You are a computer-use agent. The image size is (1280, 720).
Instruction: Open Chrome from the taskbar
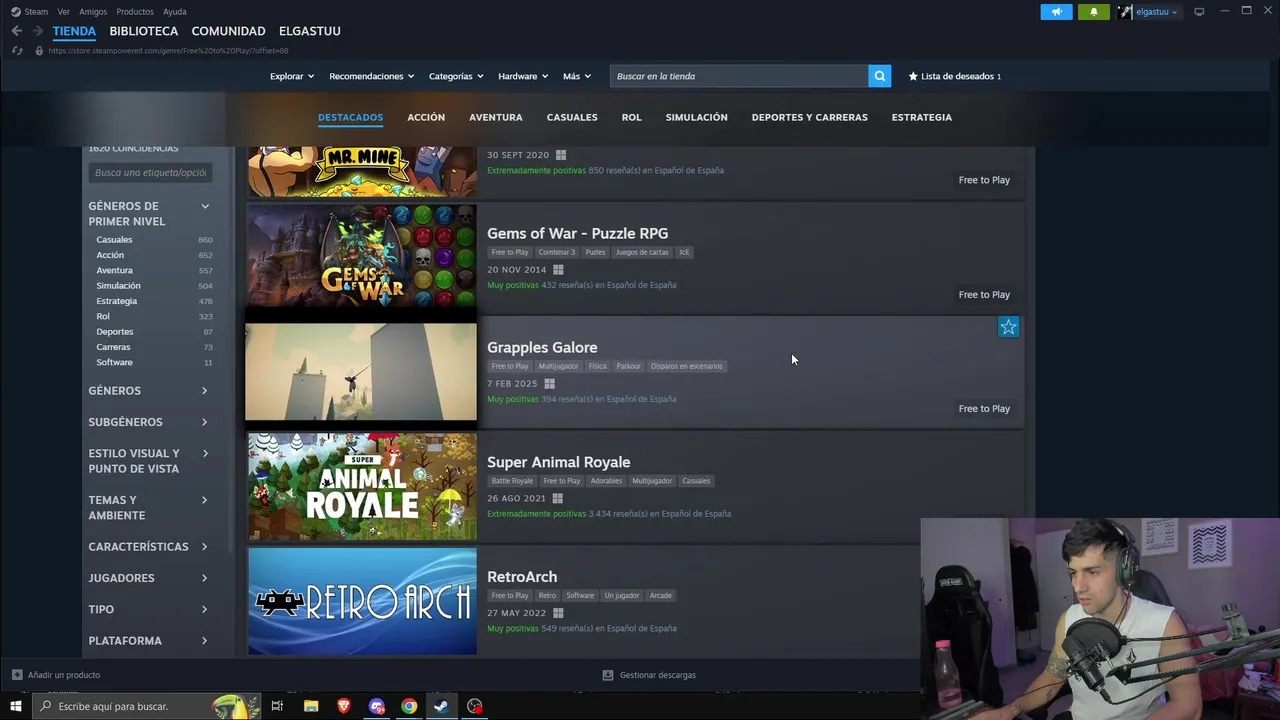pyautogui.click(x=409, y=706)
